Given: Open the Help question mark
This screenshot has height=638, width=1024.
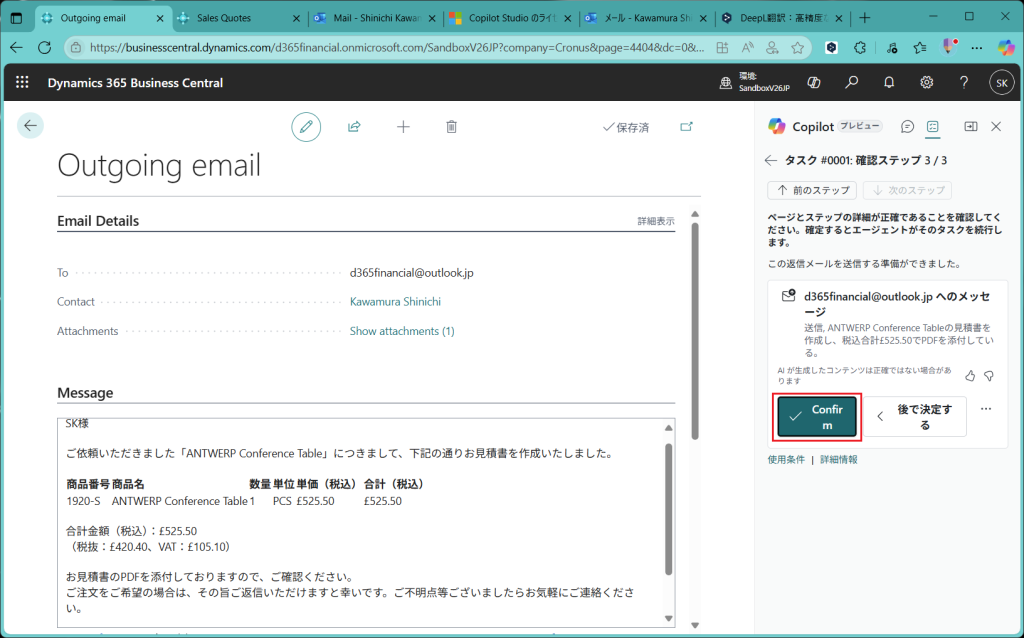Looking at the screenshot, I should tap(964, 82).
